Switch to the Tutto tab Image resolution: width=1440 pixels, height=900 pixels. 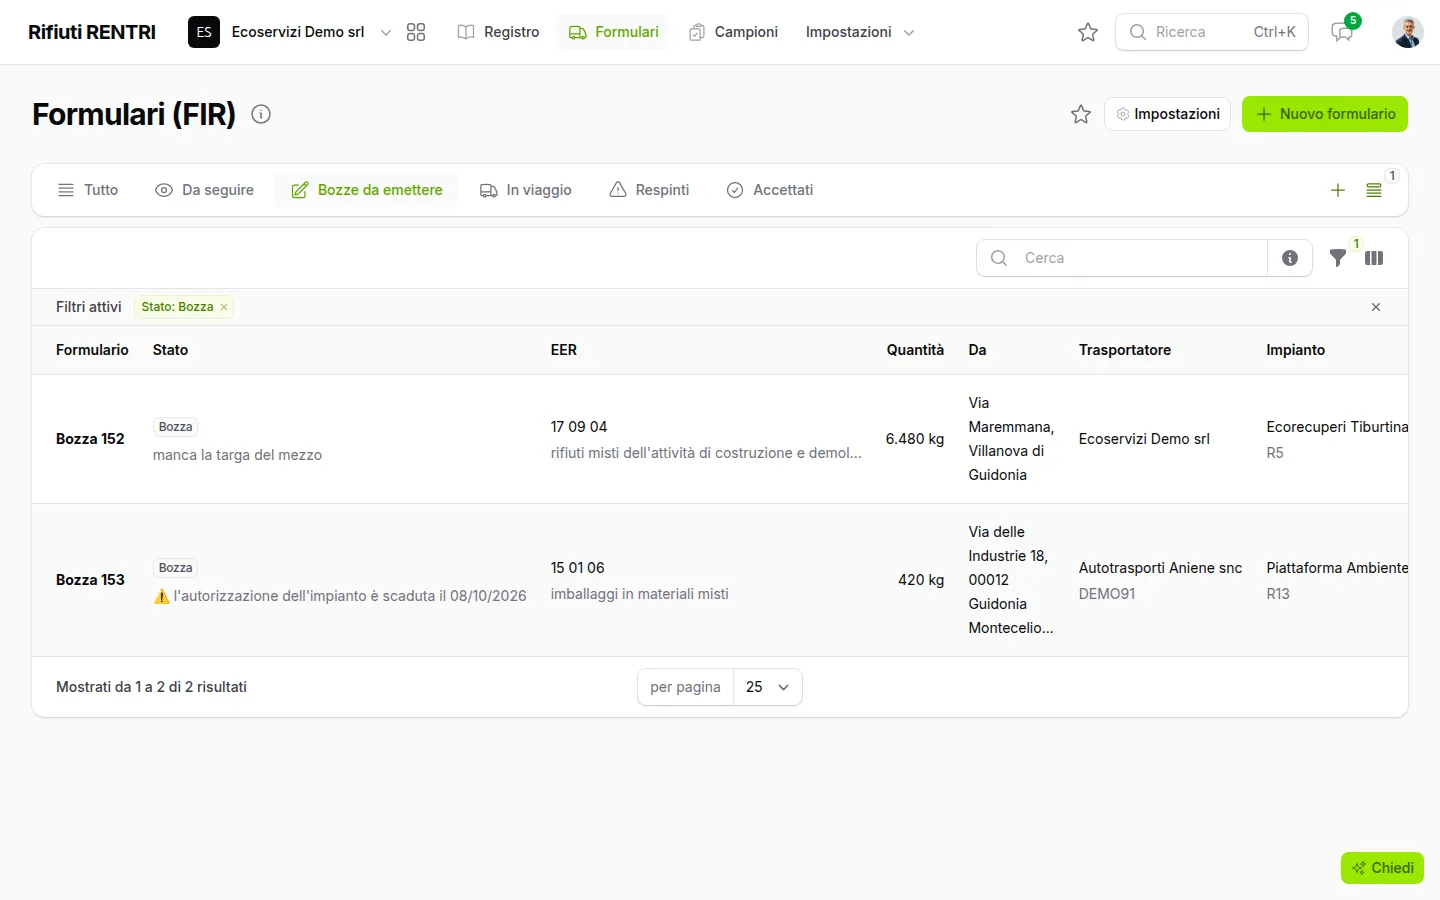88,190
